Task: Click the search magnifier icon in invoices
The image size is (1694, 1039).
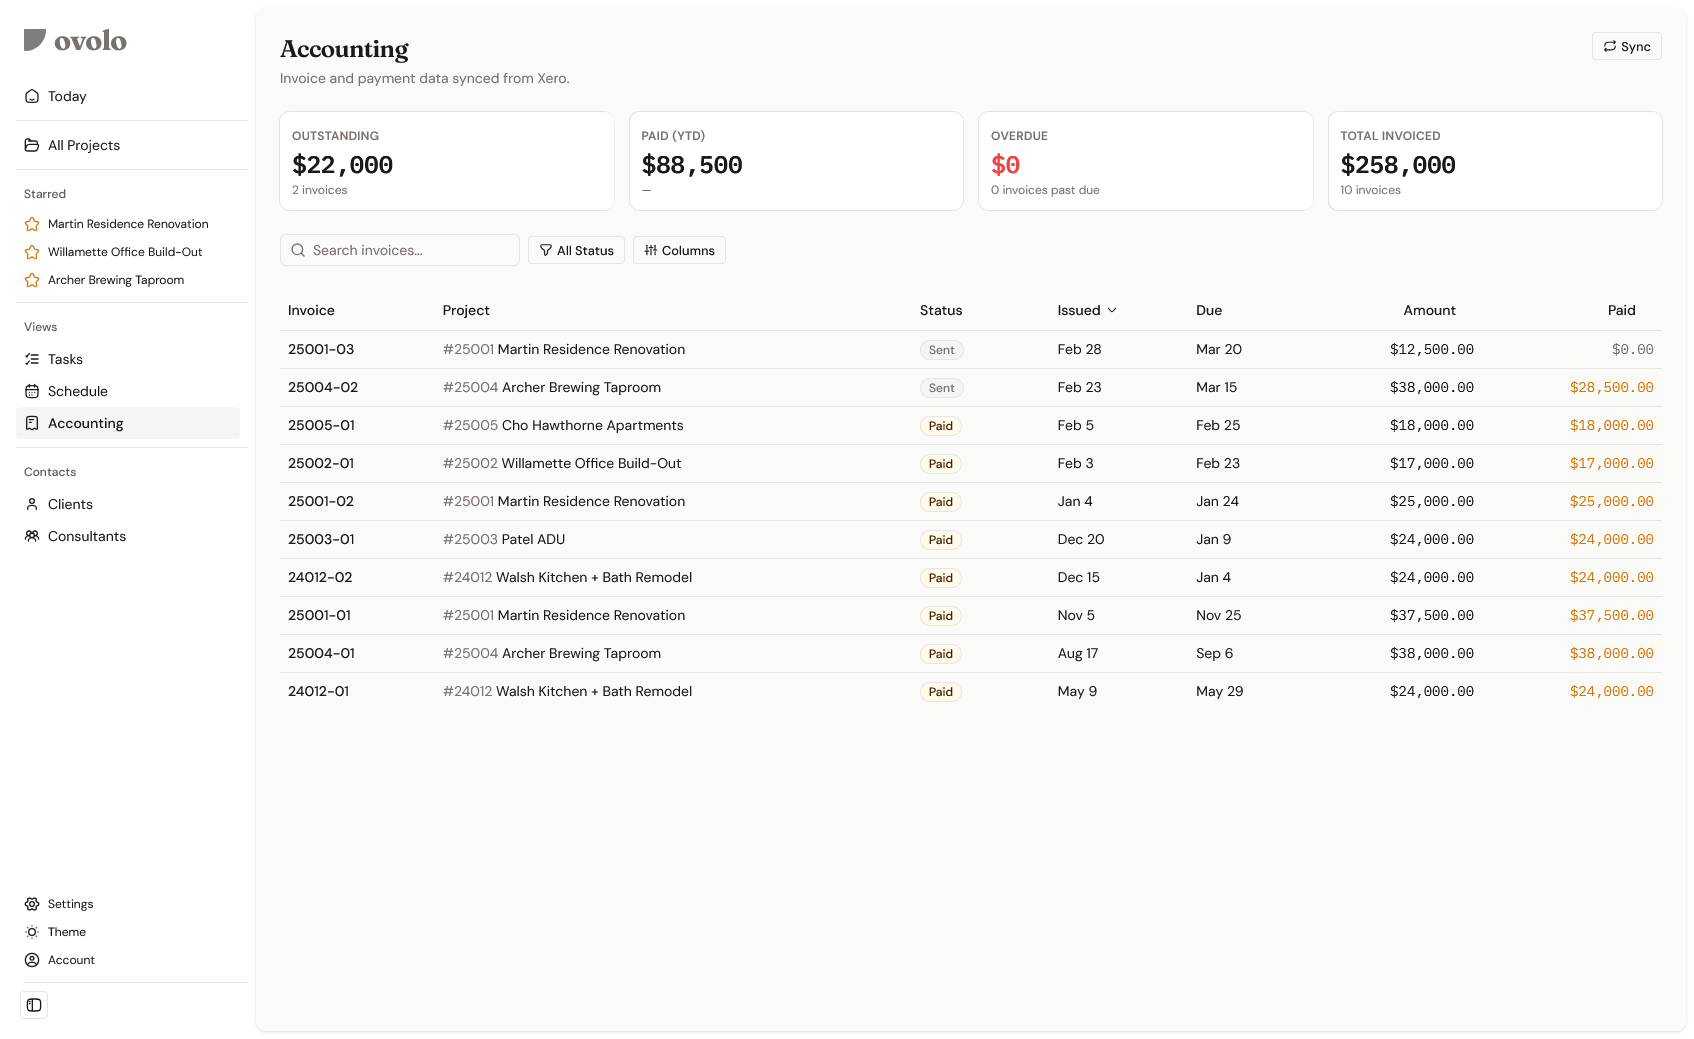Action: (x=298, y=250)
